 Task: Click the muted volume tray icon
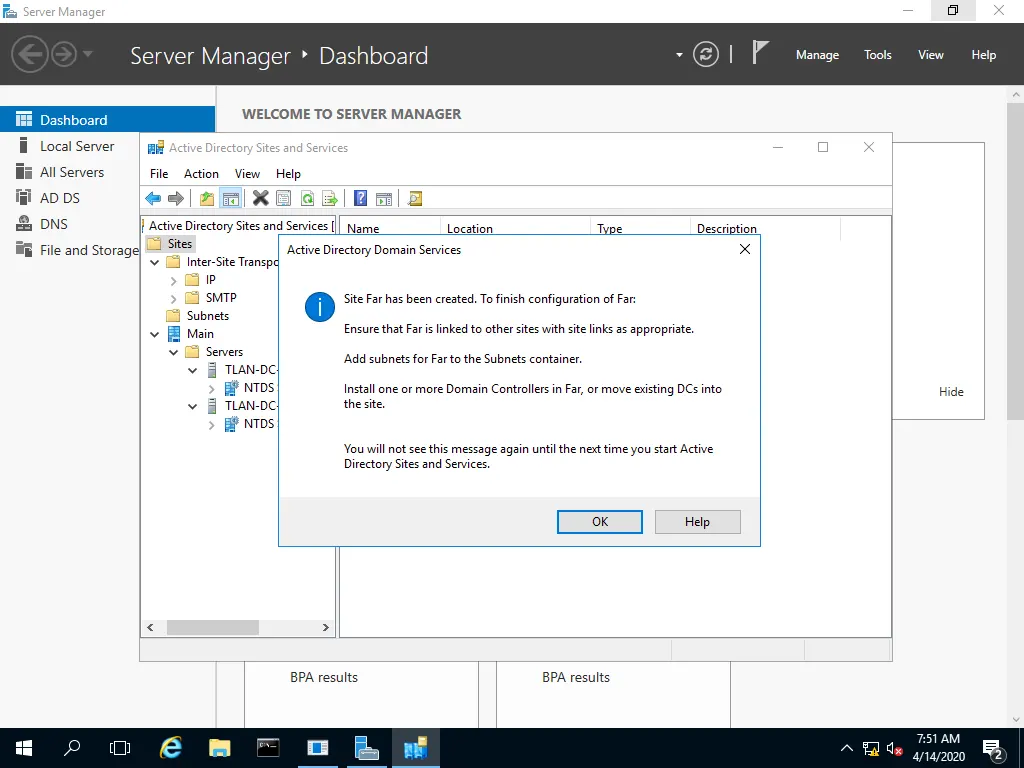pyautogui.click(x=895, y=748)
